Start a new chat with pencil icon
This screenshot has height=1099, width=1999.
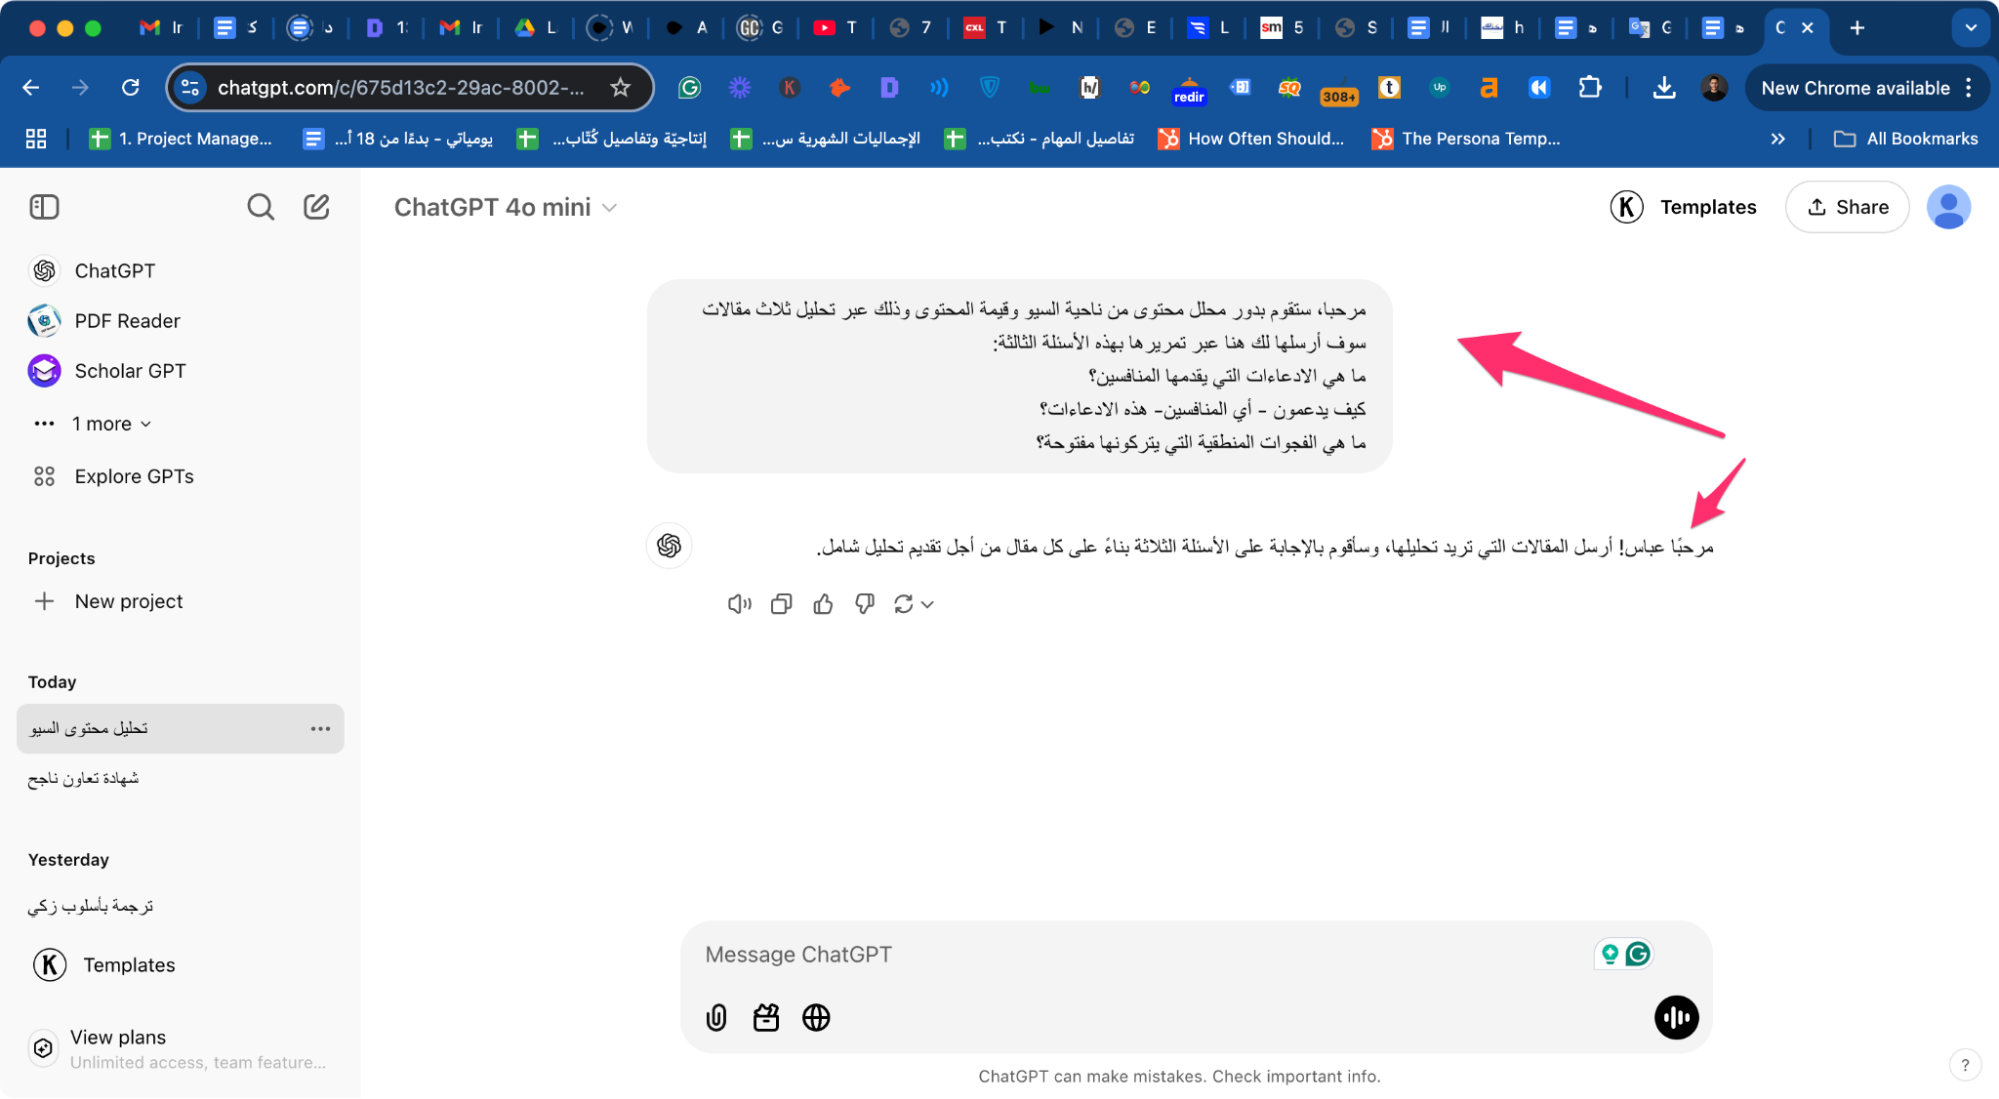(316, 207)
